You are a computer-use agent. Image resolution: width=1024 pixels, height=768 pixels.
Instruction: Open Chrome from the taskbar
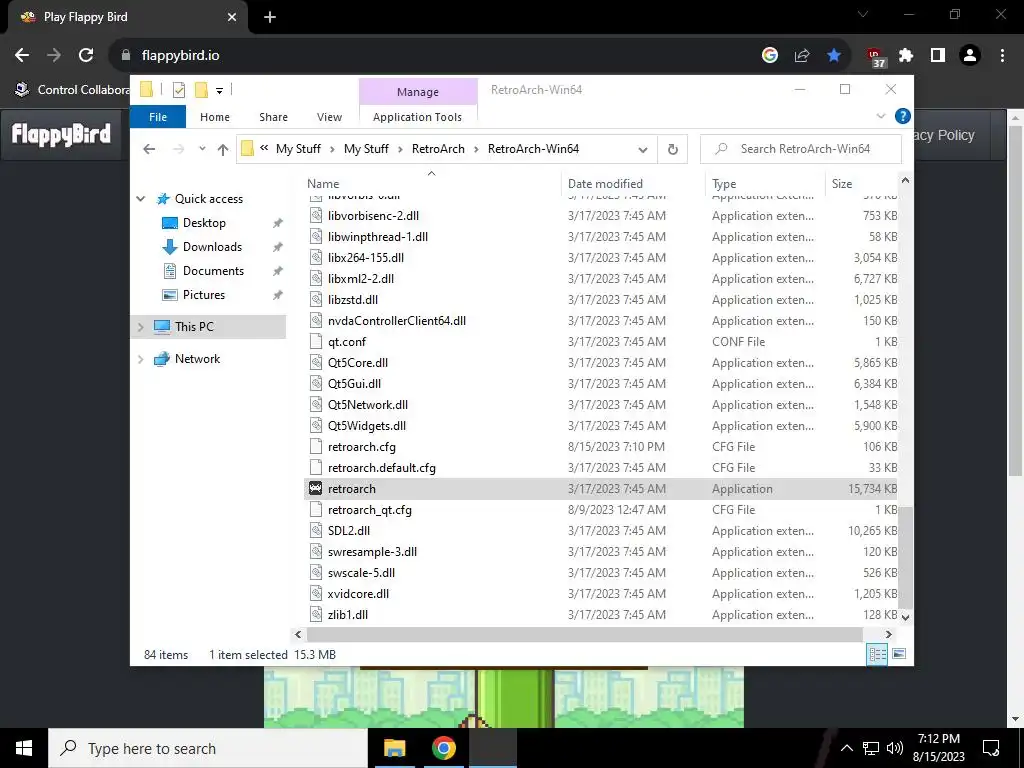point(443,748)
